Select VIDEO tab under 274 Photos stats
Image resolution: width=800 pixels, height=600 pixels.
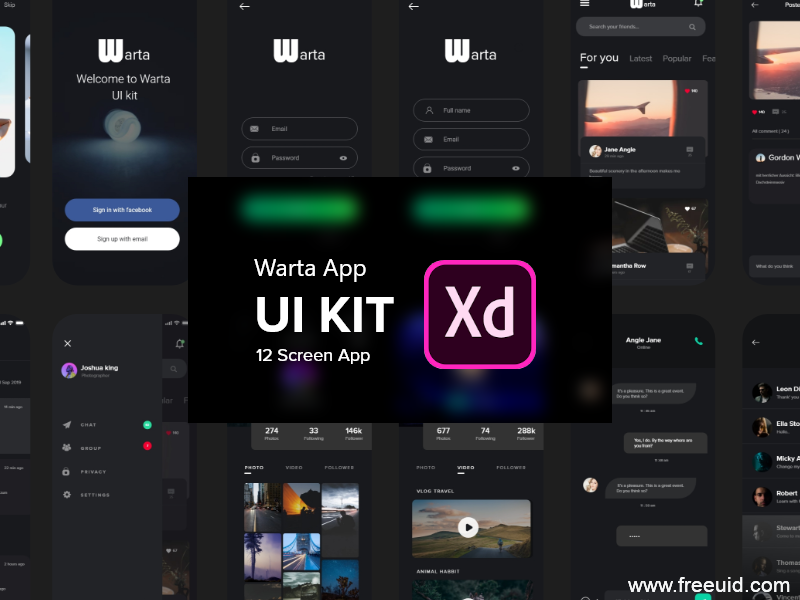(294, 467)
